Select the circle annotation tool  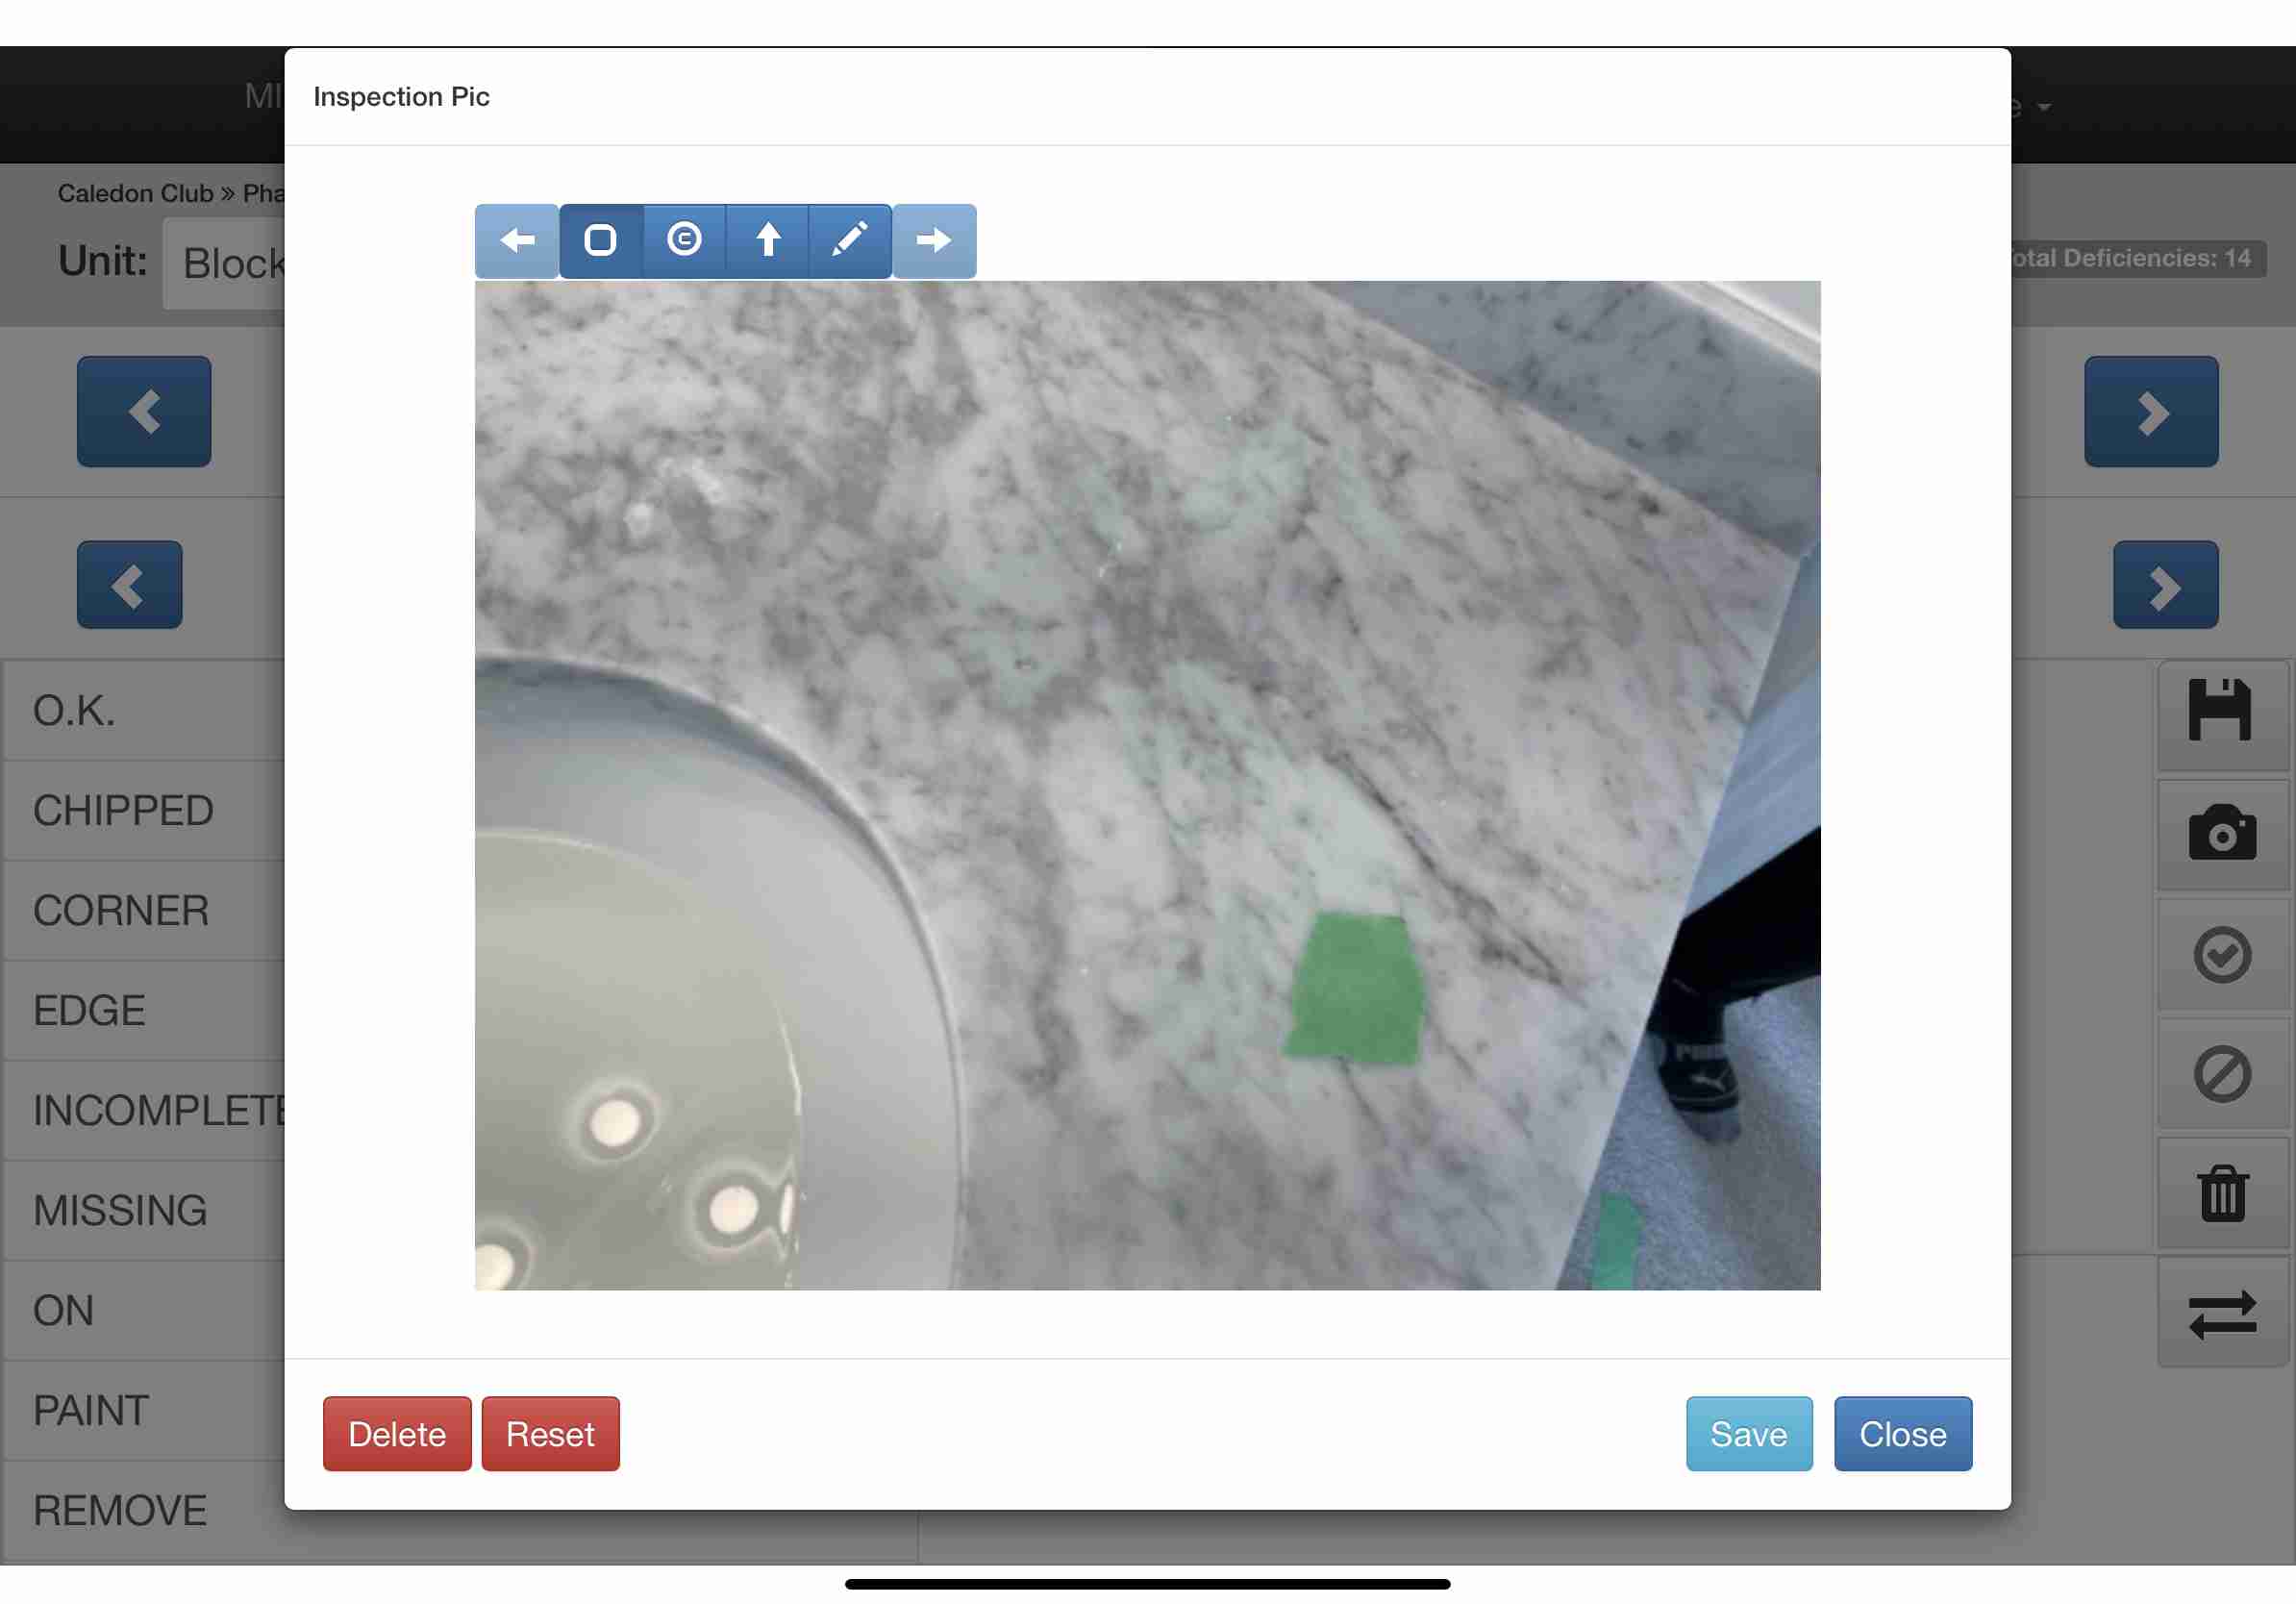[684, 240]
